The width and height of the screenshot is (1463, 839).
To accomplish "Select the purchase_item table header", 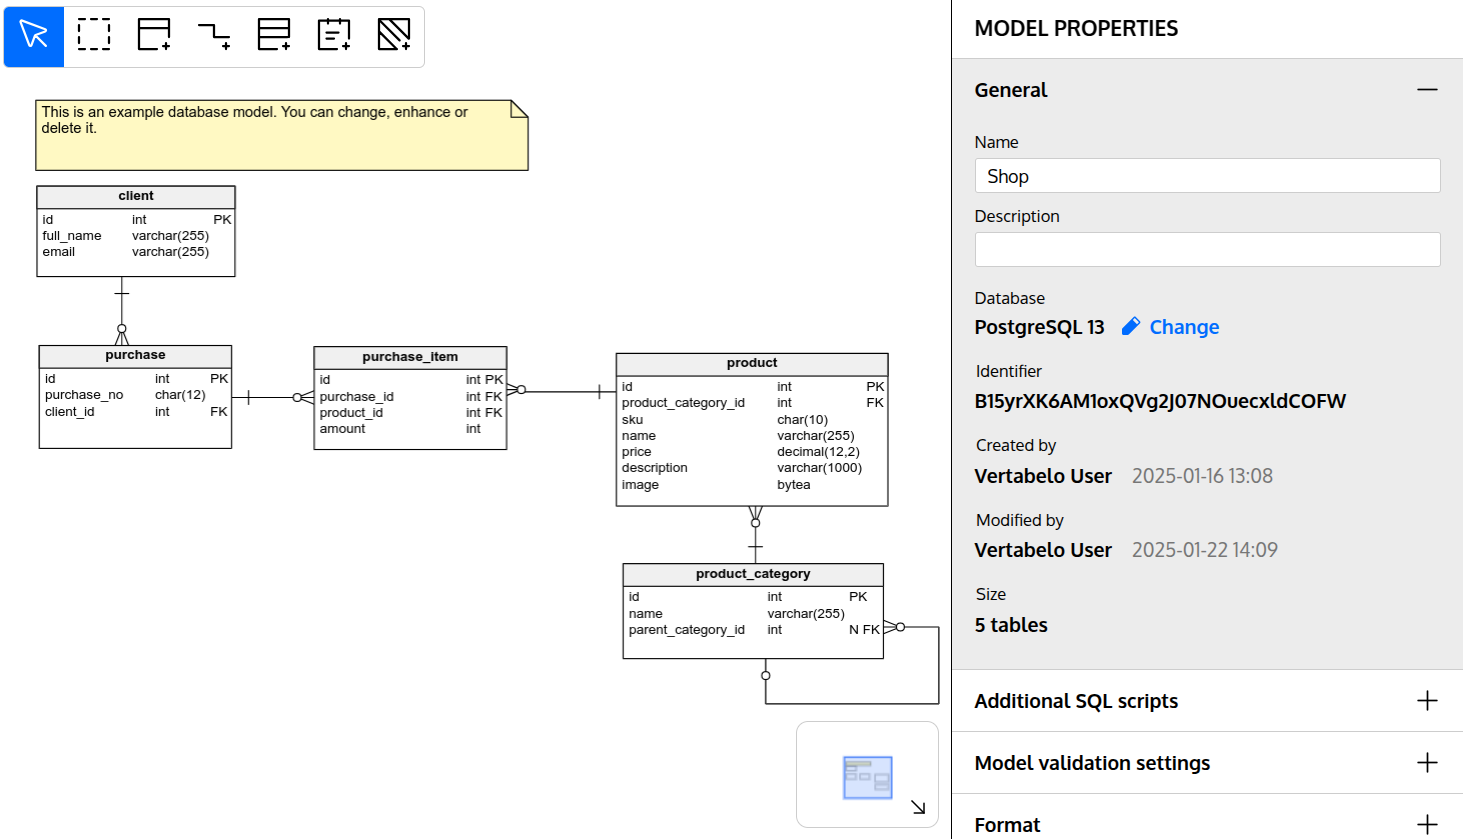I will click(x=410, y=357).
